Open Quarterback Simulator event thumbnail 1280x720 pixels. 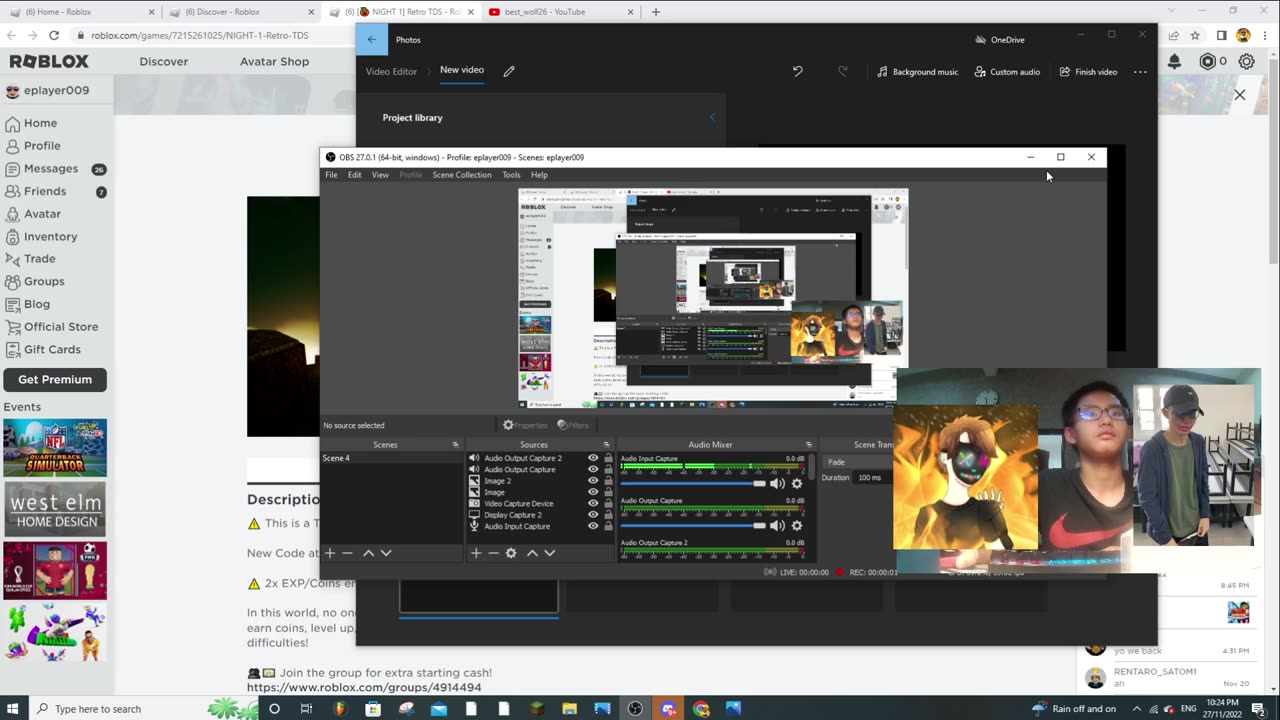coord(55,448)
